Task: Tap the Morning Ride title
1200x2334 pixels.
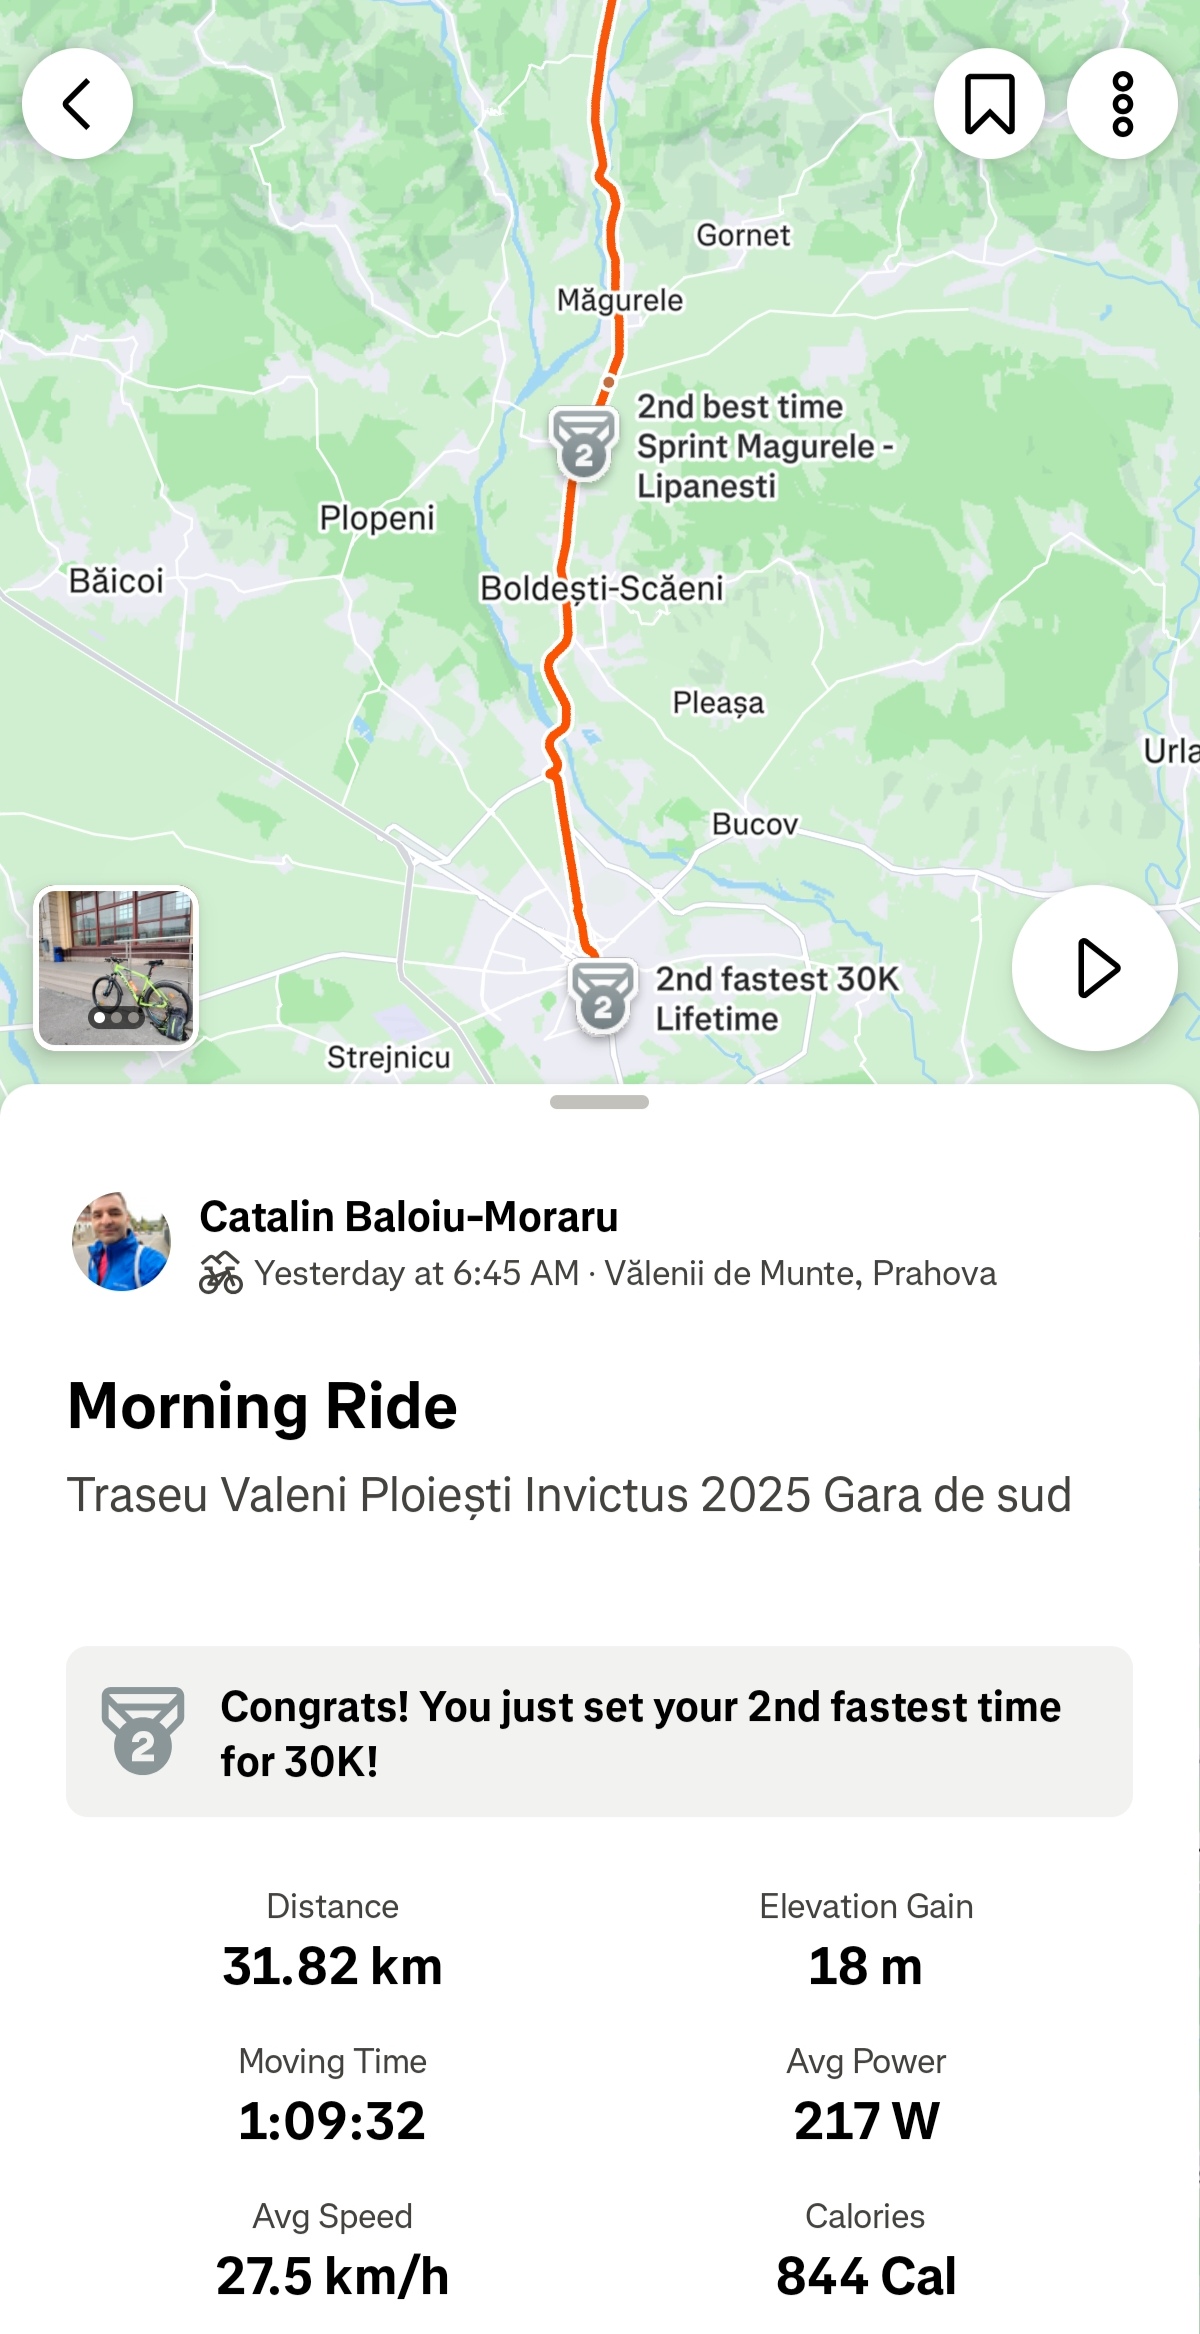Action: pos(262,1406)
